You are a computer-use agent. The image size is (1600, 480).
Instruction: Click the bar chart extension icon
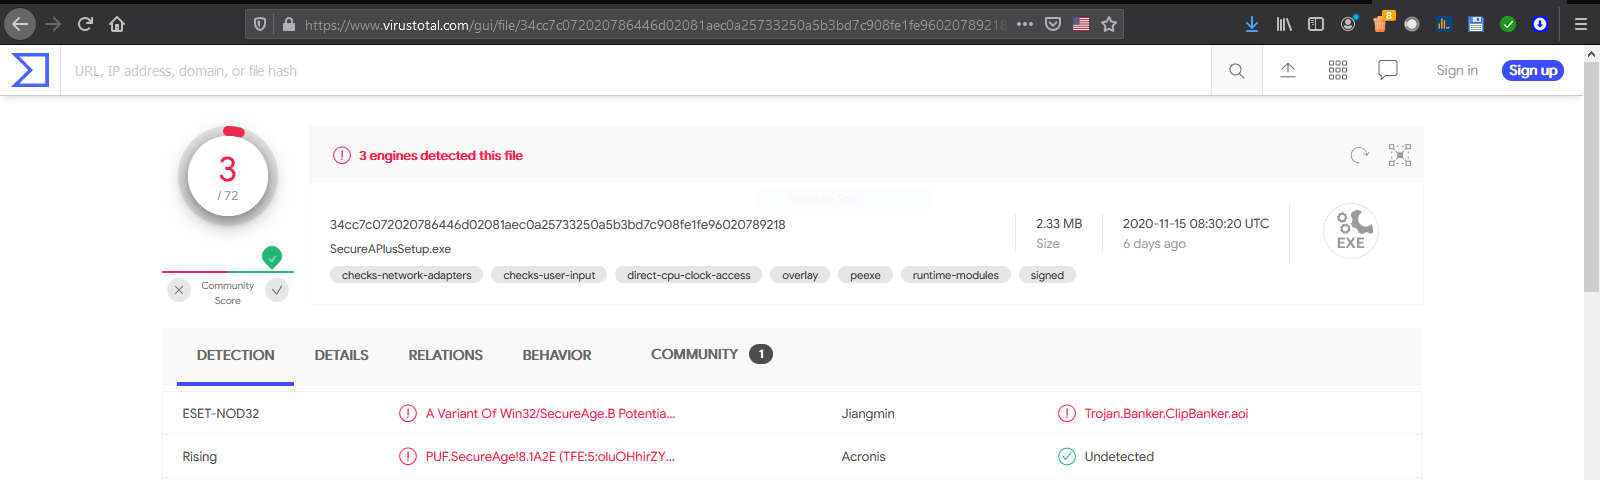tap(1444, 24)
